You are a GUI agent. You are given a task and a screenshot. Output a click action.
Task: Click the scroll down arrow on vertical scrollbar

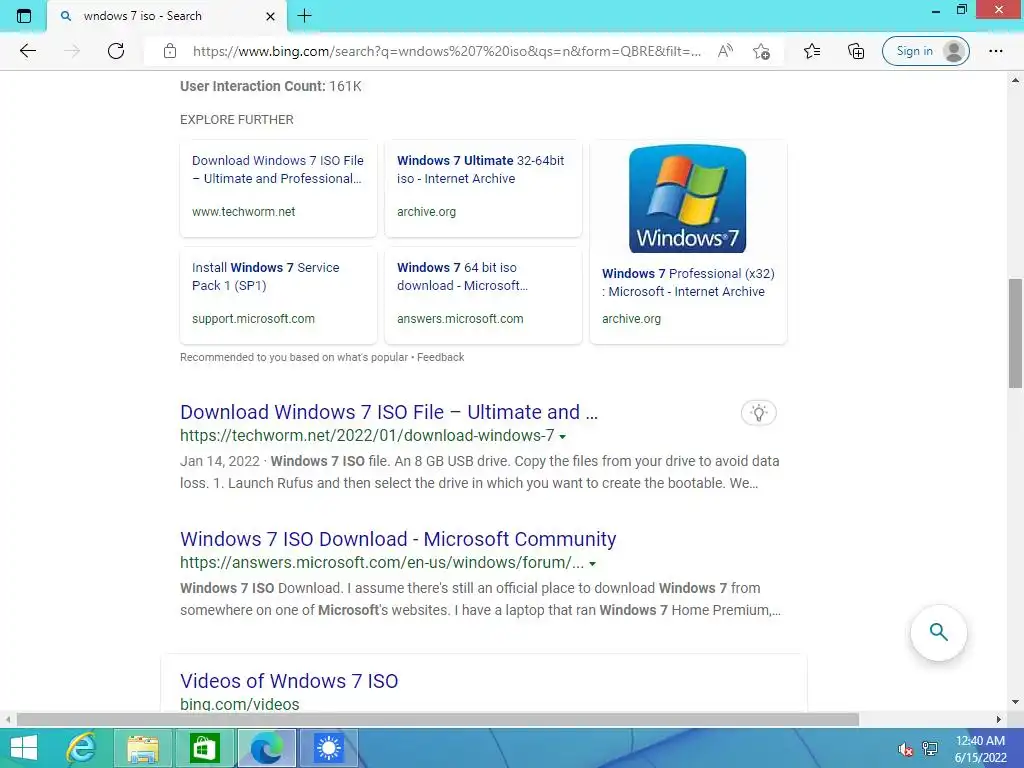point(1015,703)
